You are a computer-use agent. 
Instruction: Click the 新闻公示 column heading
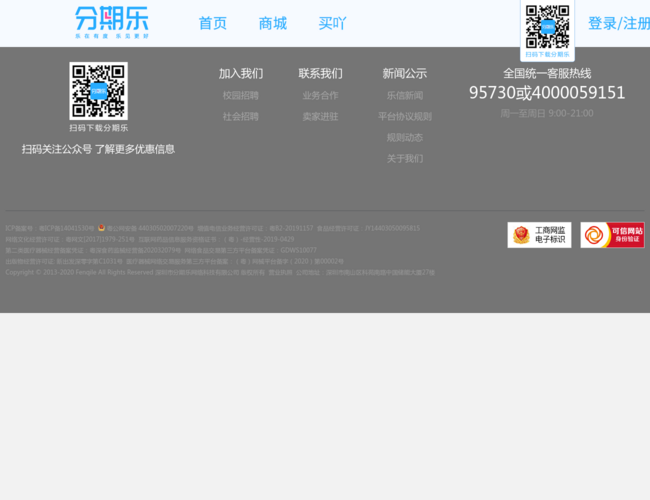[405, 73]
